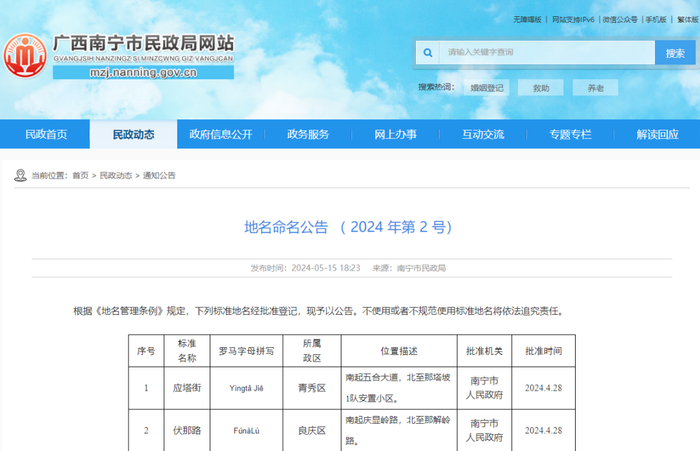Viewport: 700px width, 451px height.
Task: Switch to 繁体版 traditional Chinese
Action: coord(688,20)
